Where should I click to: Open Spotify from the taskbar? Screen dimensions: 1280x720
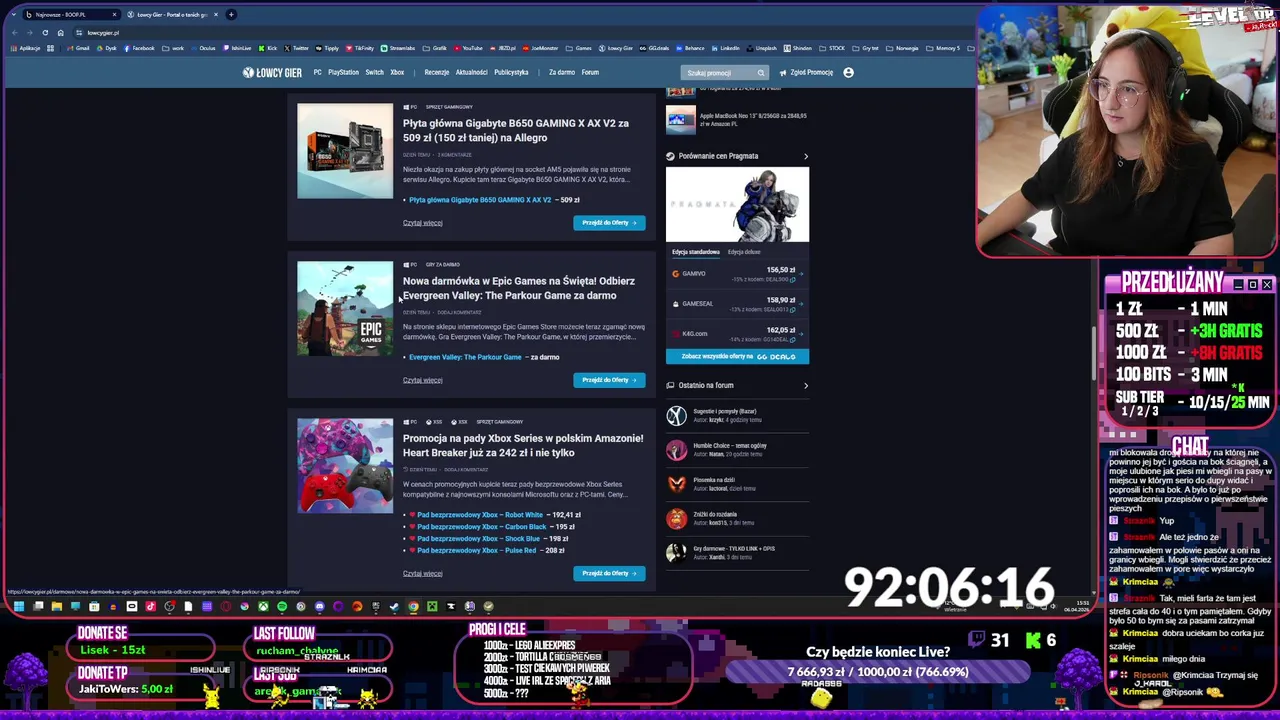click(x=282, y=606)
